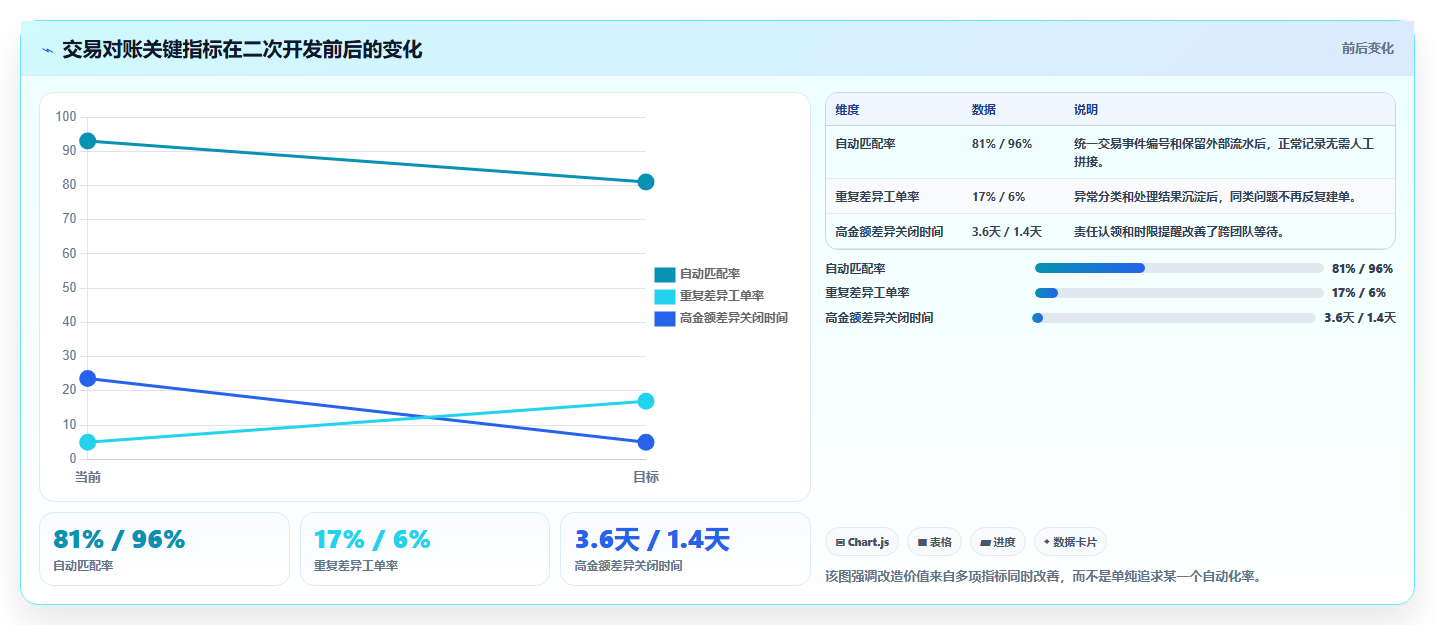The width and height of the screenshot is (1435, 625).
Task: Toggle 自动匹配率 series in chart legend
Action: [697, 274]
